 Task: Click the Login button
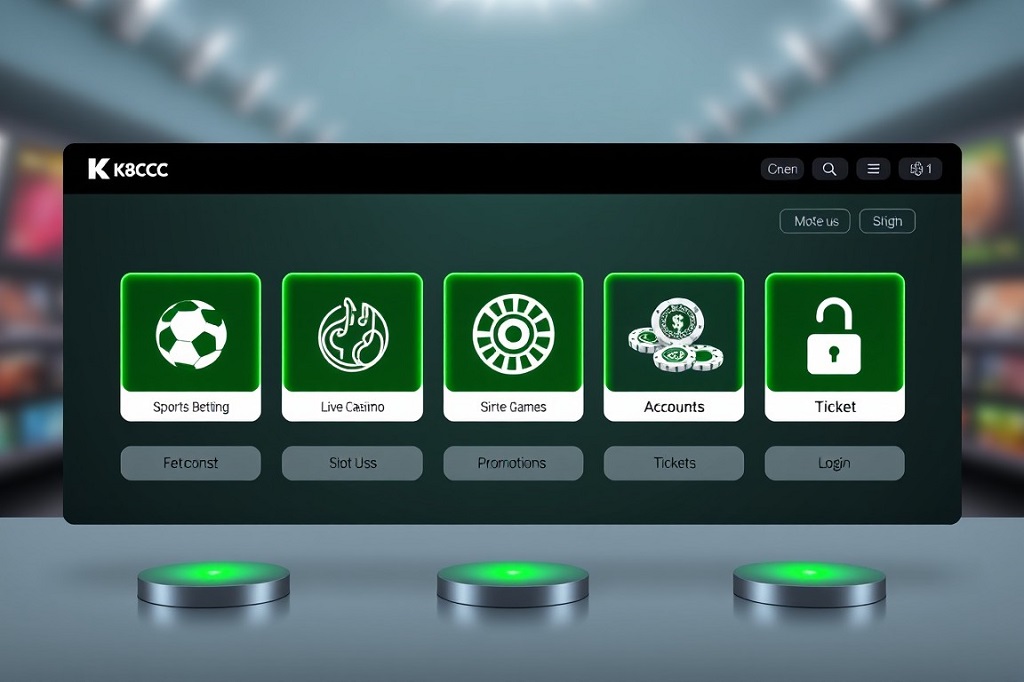[834, 463]
